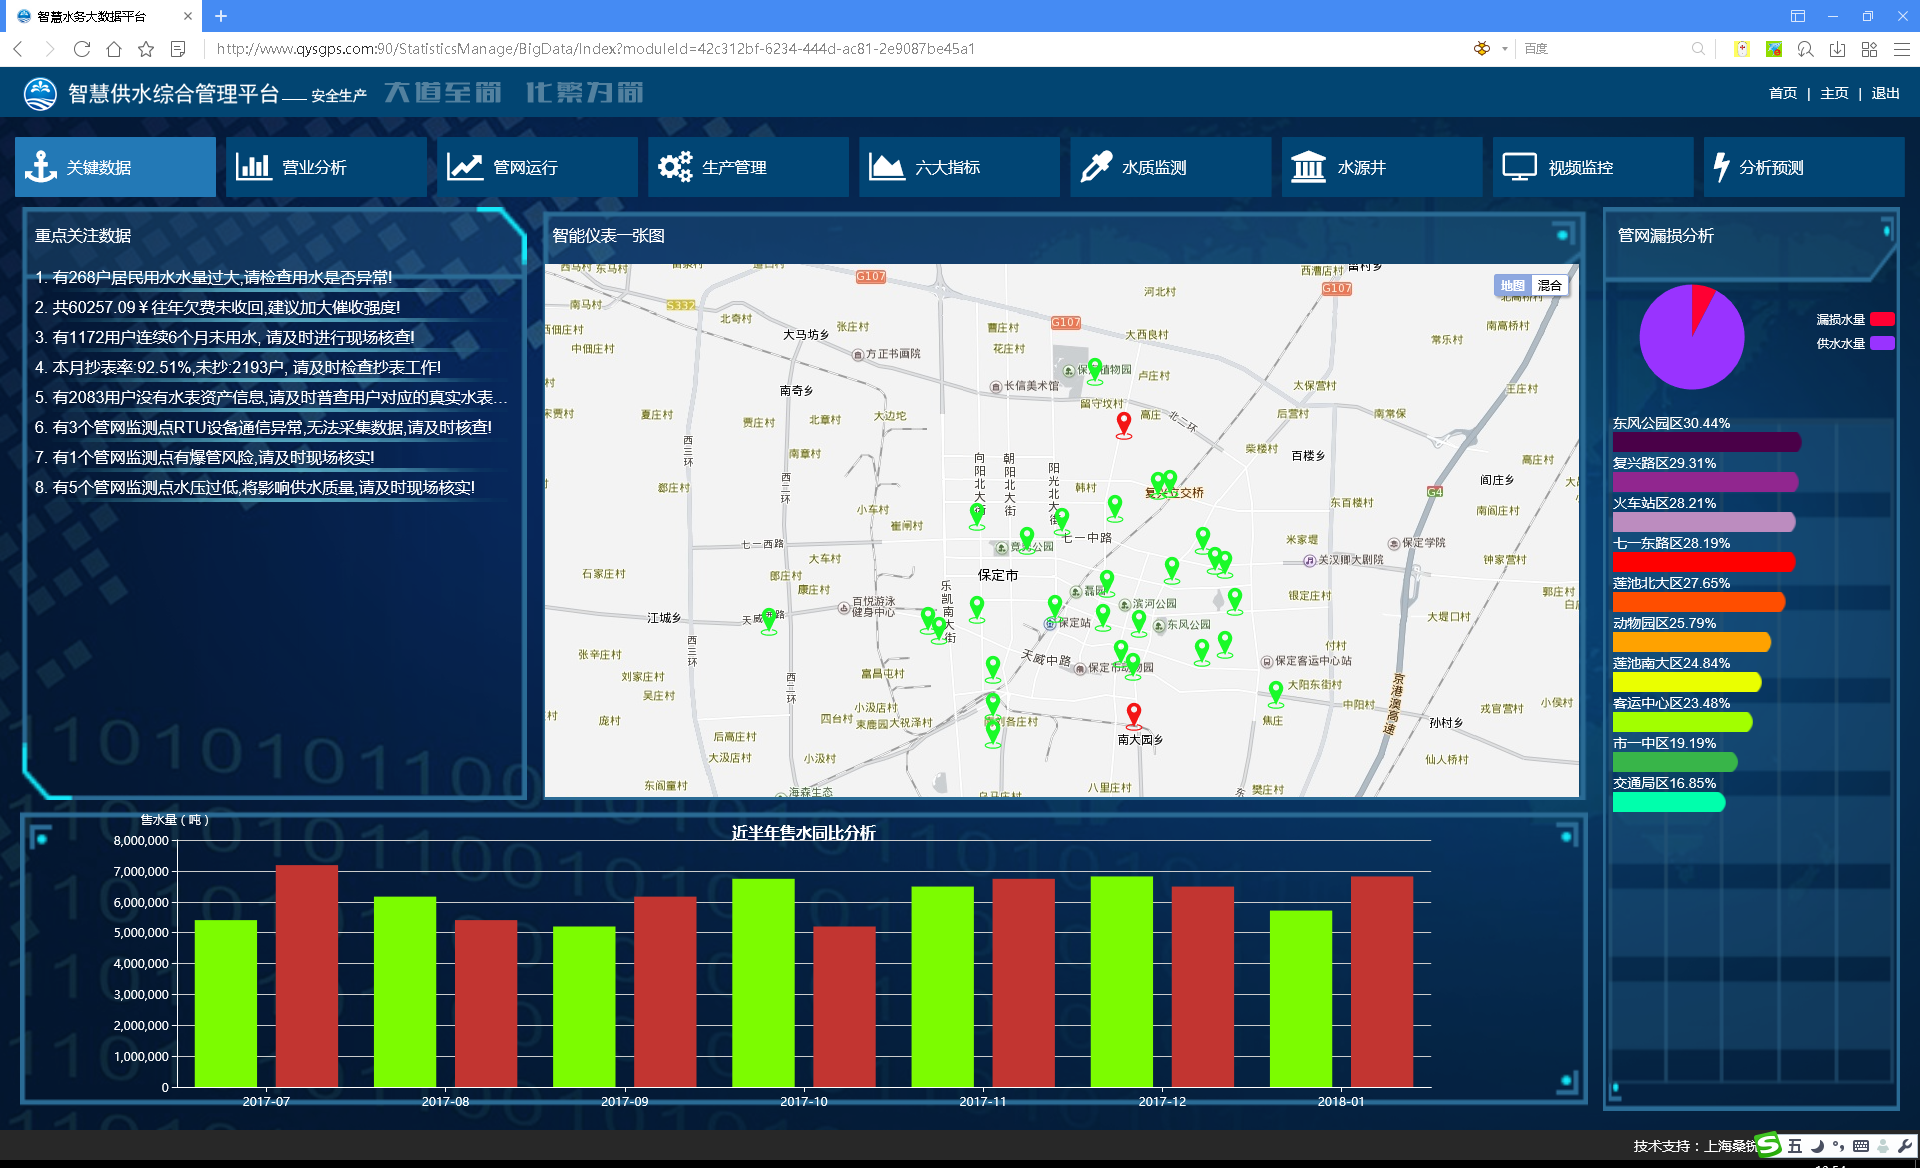Click the 视频监控 monitor icon
The image size is (1920, 1168).
[x=1519, y=167]
